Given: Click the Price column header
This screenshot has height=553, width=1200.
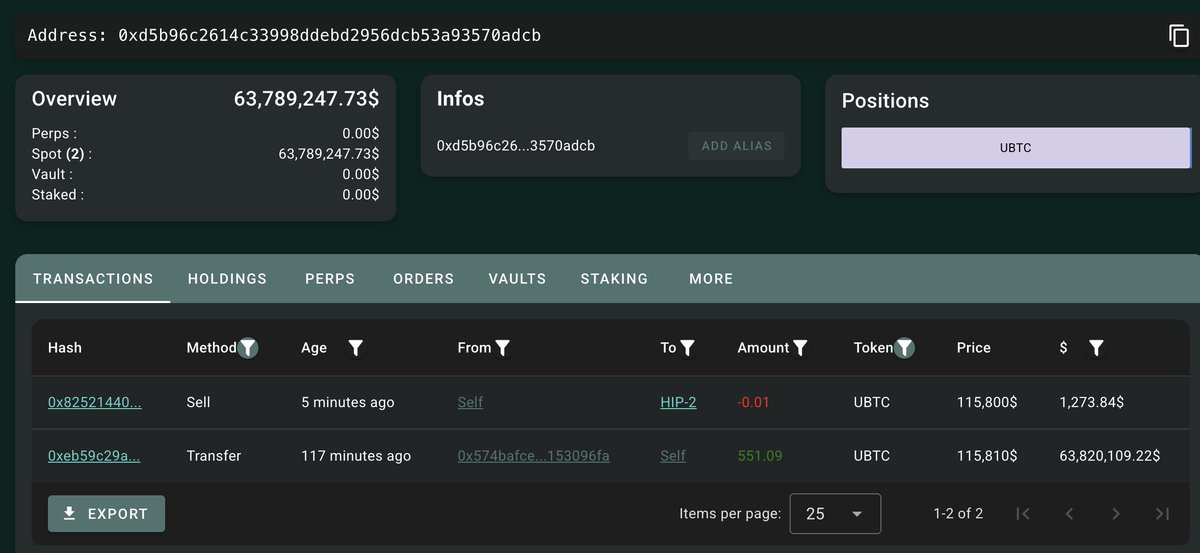Looking at the screenshot, I should [973, 348].
